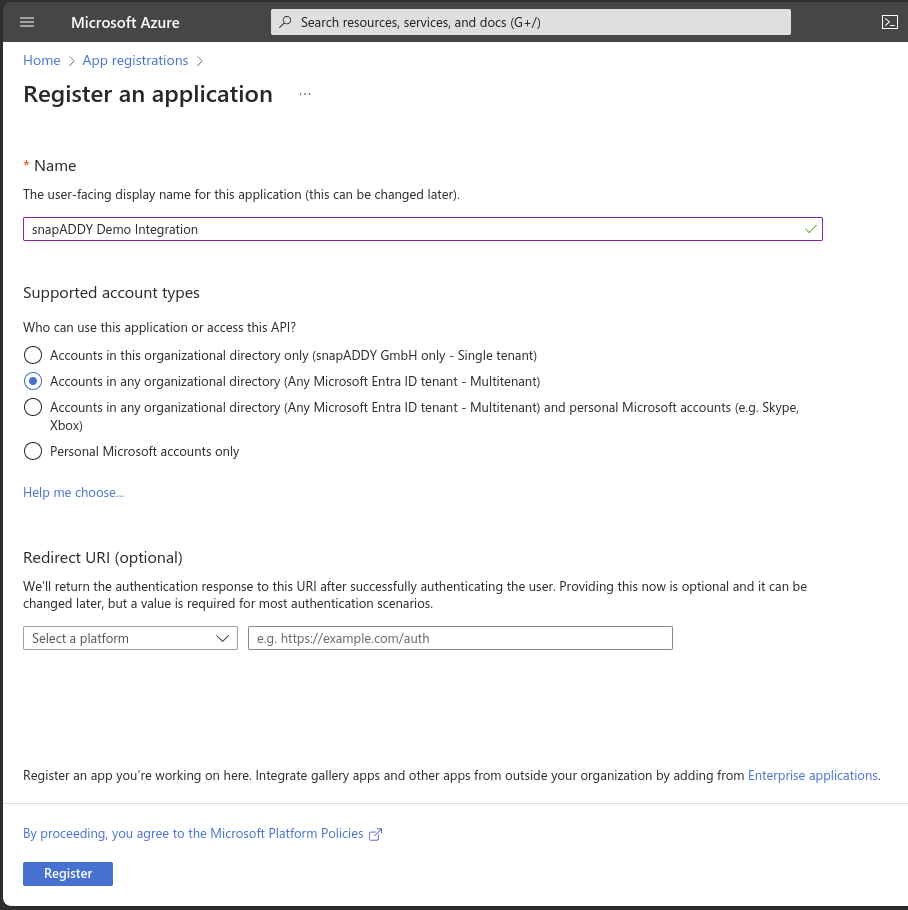908x910 pixels.
Task: Reselect the Multitenant account type option
Action: point(32,381)
